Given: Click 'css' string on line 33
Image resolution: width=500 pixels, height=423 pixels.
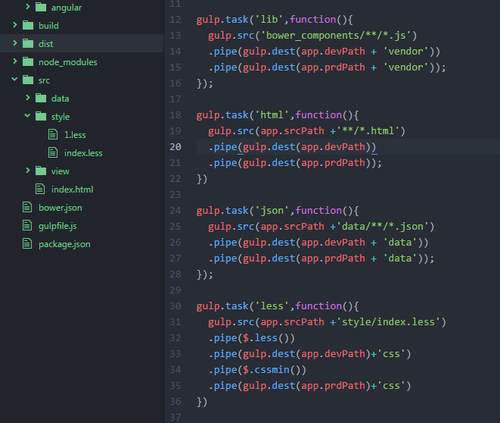Looking at the screenshot, I should (x=391, y=354).
